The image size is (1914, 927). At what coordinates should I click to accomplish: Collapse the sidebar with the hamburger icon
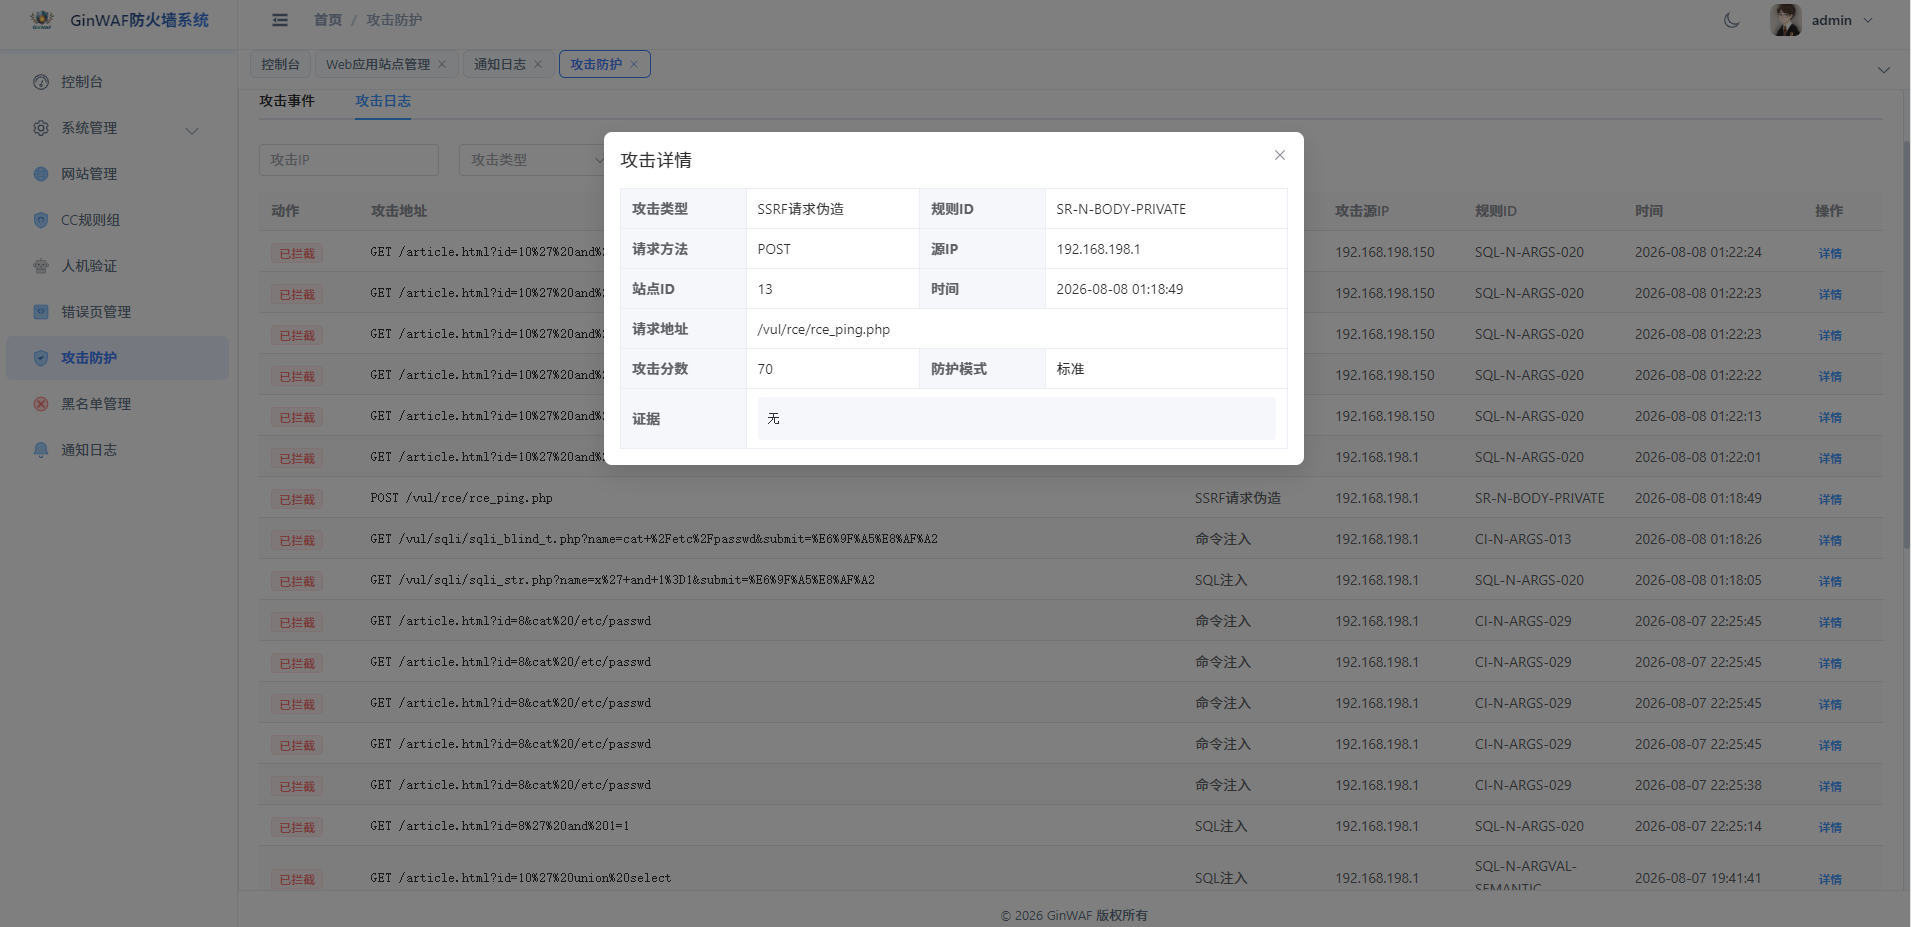(x=280, y=20)
